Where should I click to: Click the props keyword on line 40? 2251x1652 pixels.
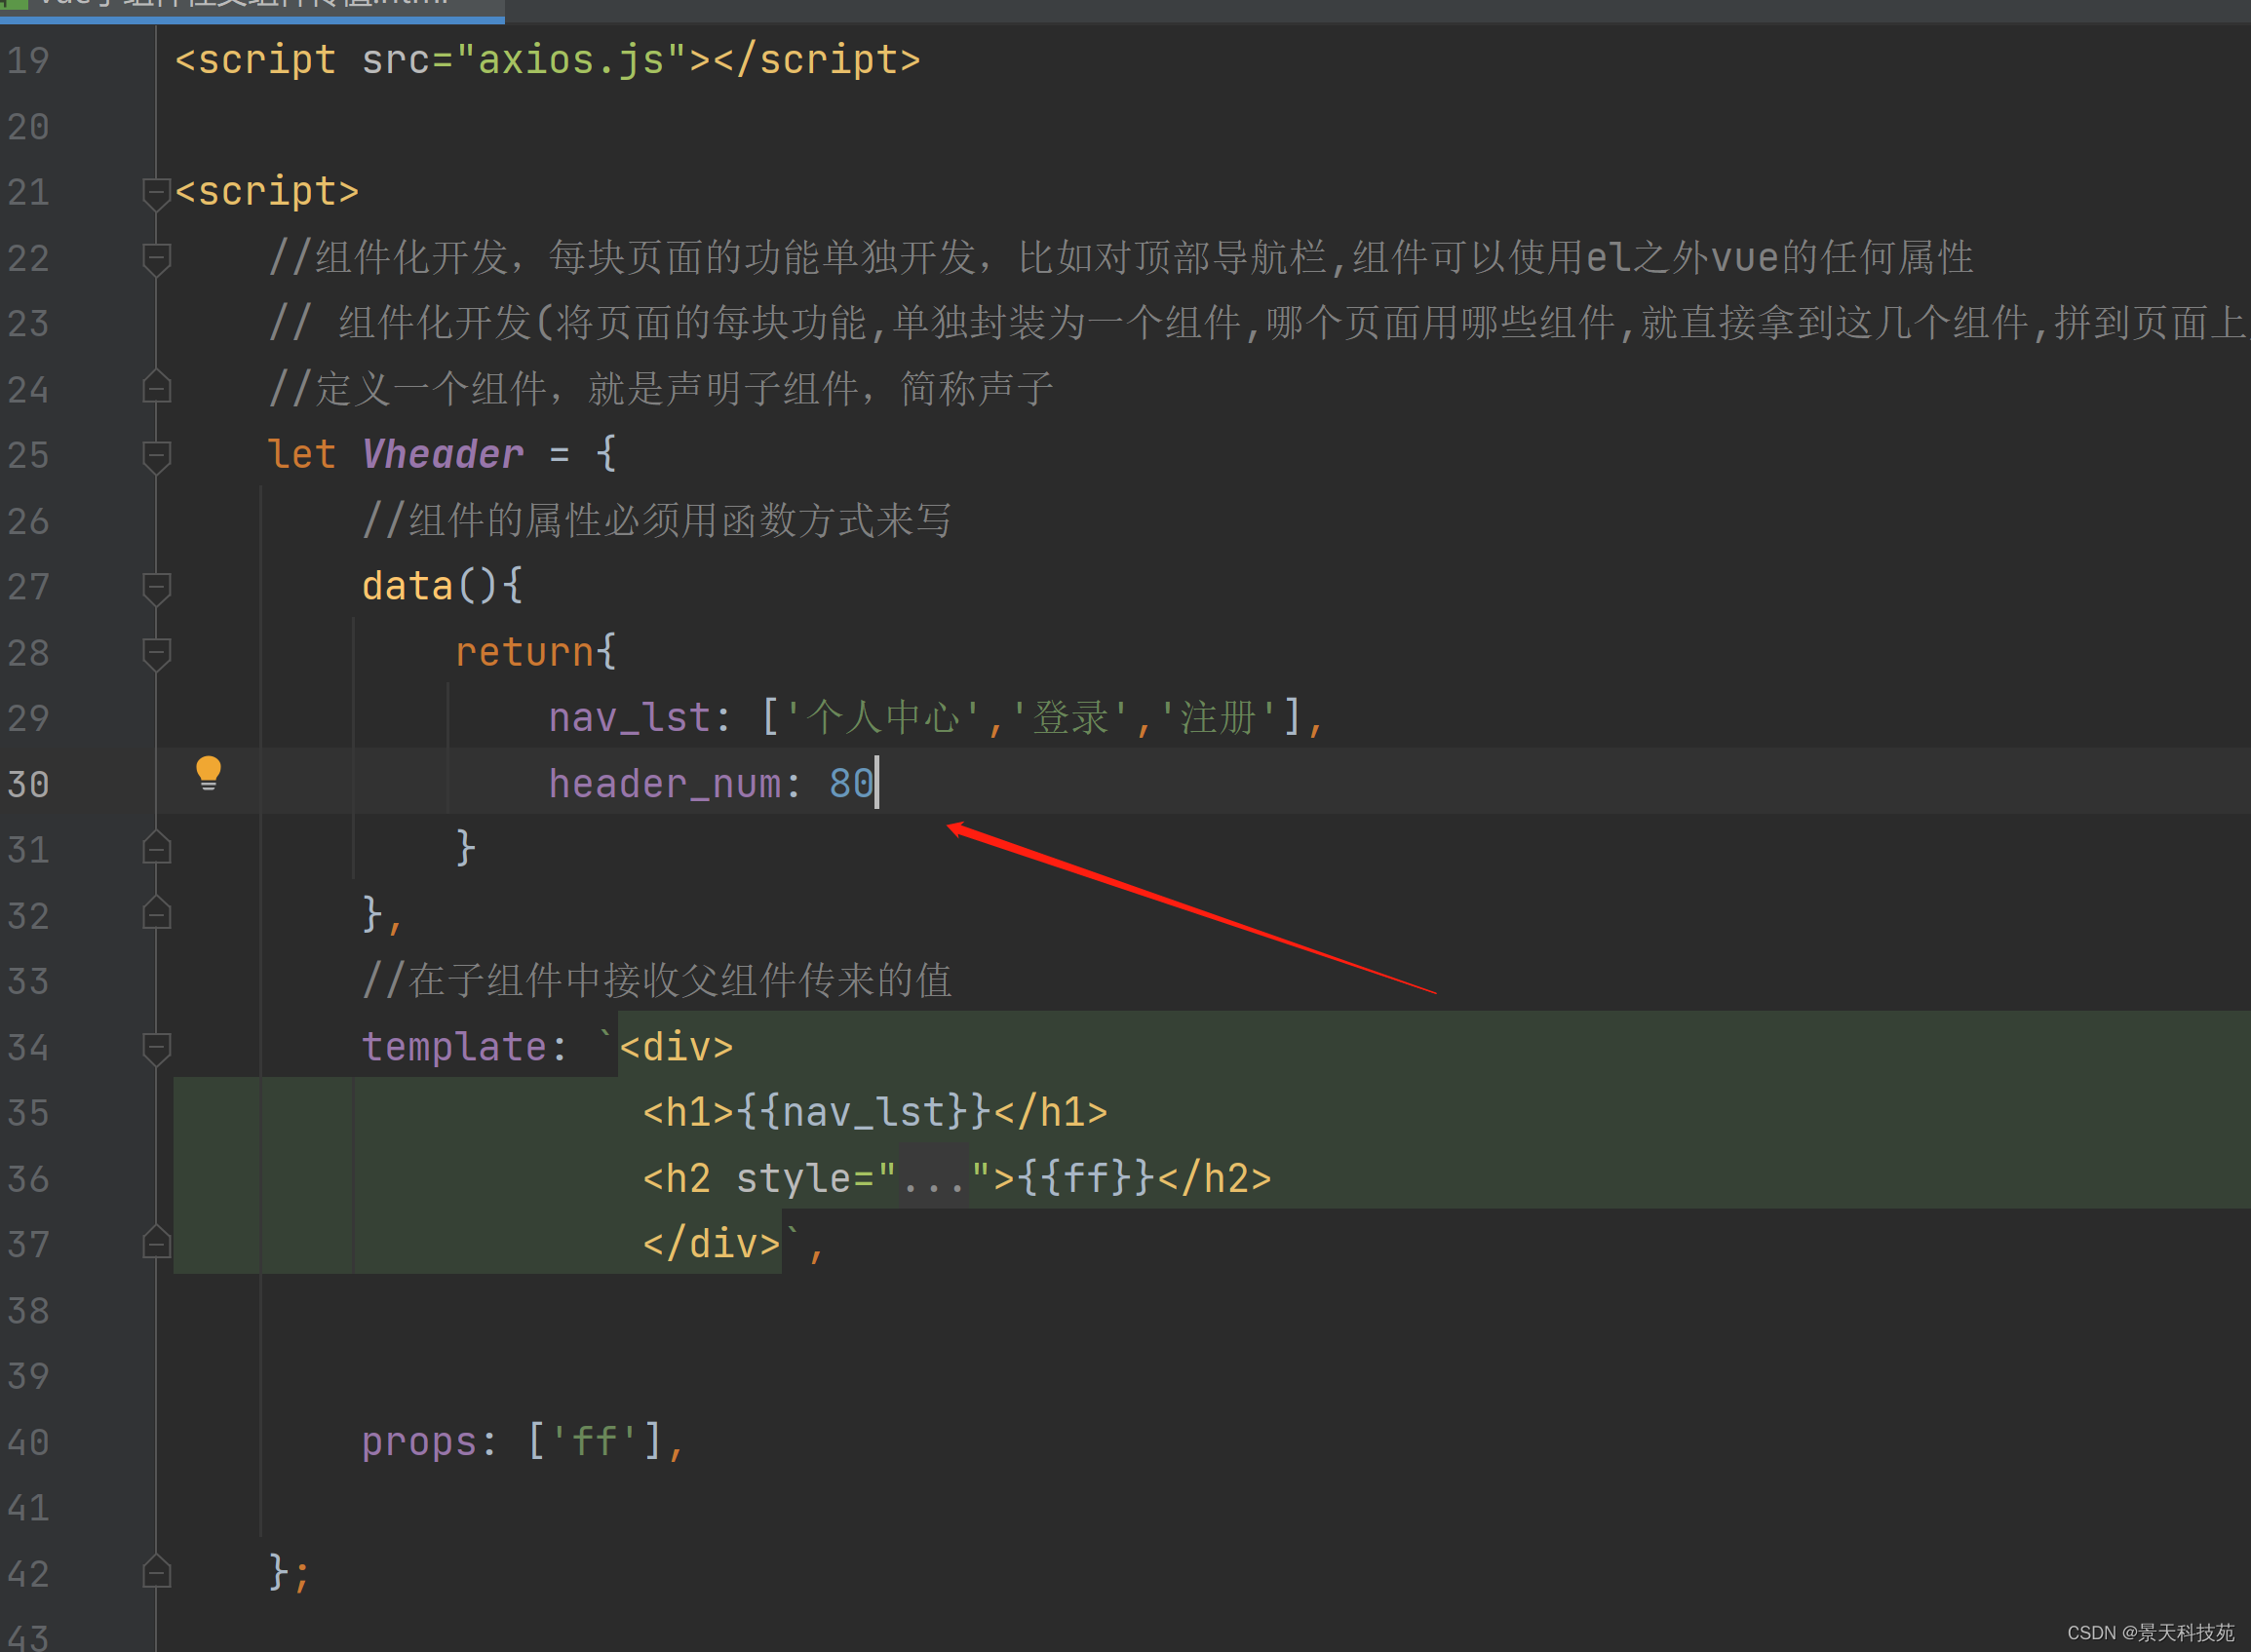click(x=420, y=1442)
